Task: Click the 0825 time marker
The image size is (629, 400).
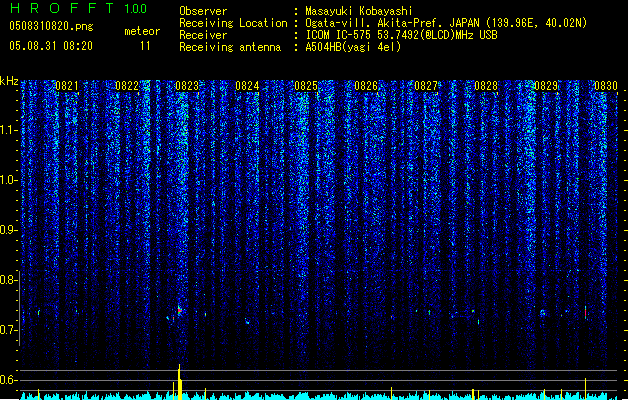Action: pos(306,86)
